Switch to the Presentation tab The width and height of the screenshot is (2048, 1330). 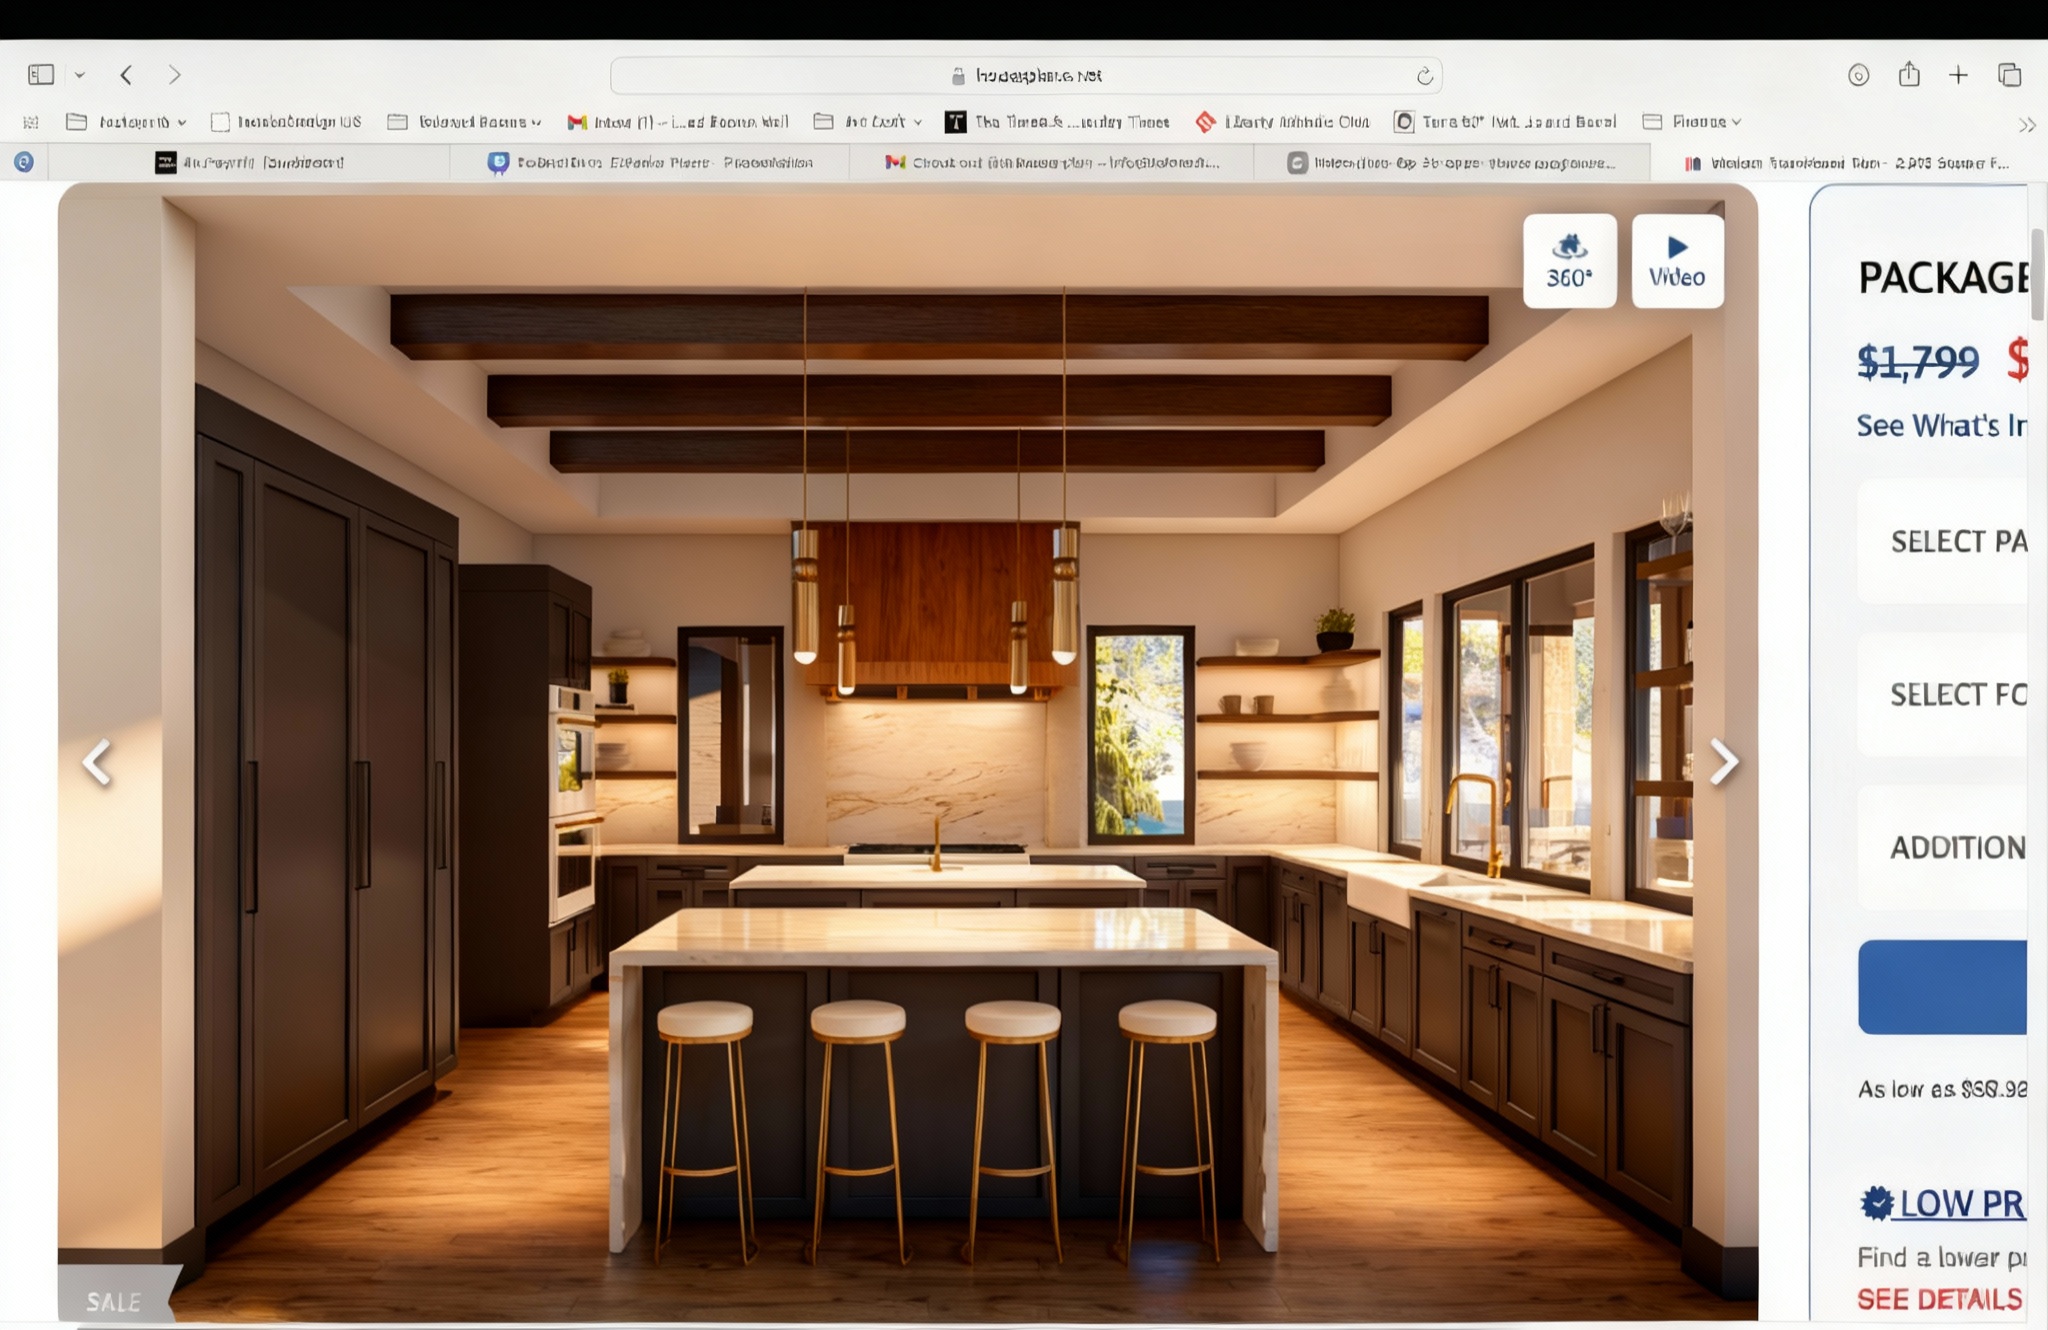(x=650, y=163)
